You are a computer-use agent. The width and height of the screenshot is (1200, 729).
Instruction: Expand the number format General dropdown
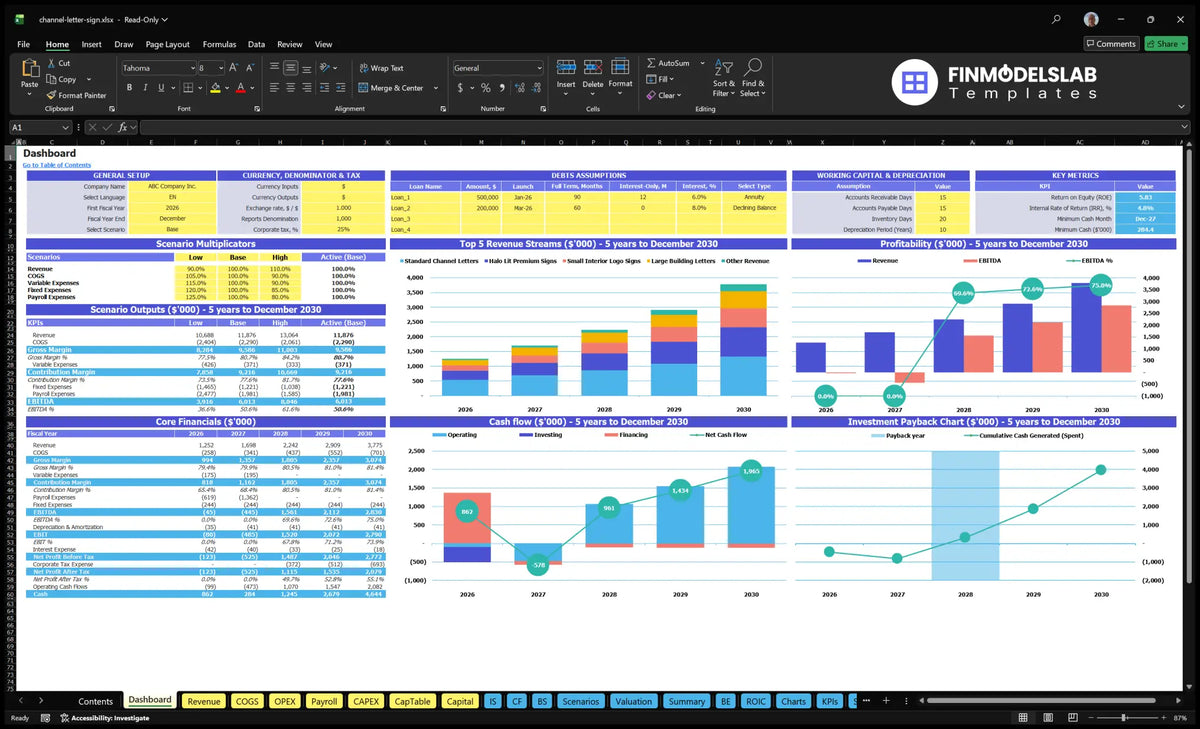tap(538, 68)
